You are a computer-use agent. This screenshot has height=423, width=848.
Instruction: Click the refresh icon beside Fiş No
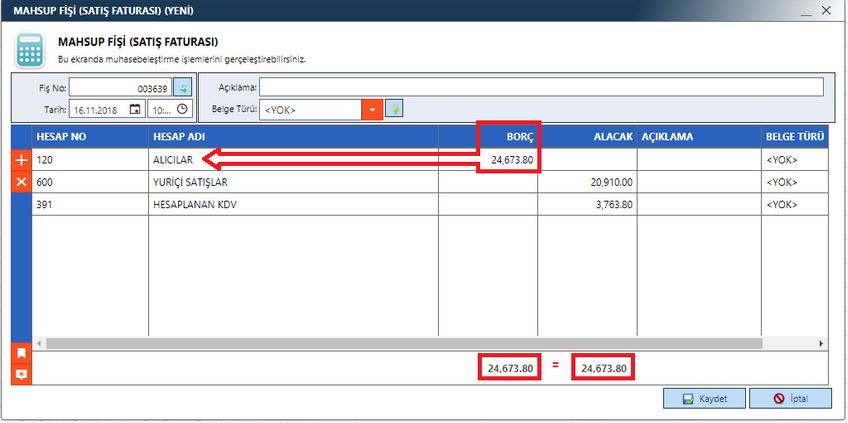pyautogui.click(x=182, y=87)
